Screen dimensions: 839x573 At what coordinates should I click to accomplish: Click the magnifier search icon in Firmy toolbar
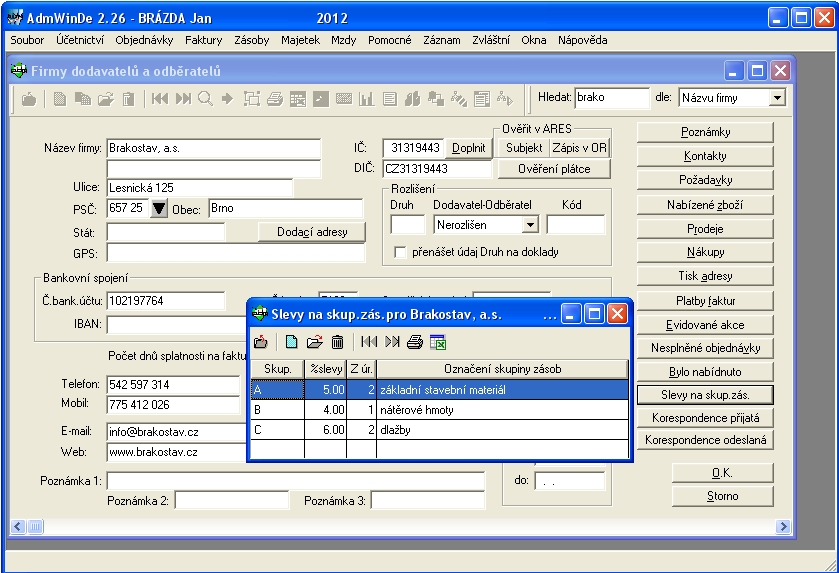[x=205, y=99]
